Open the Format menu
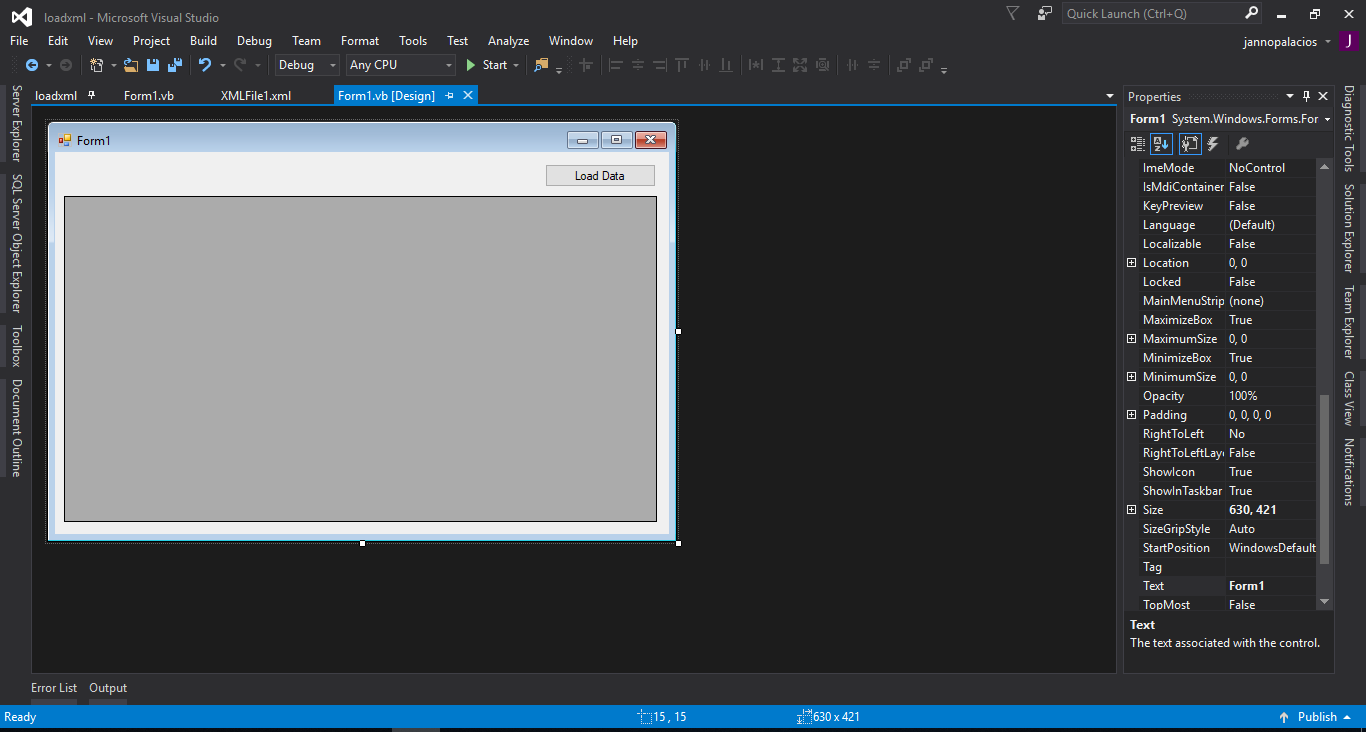1366x732 pixels. tap(360, 41)
